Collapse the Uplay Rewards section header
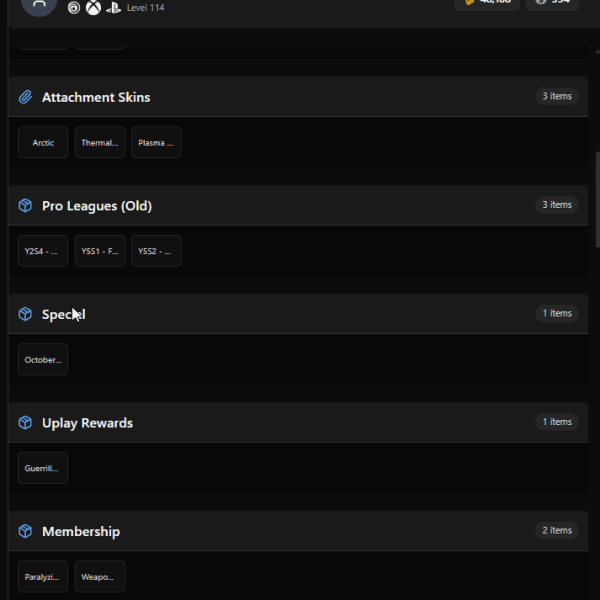The width and height of the screenshot is (600, 600). [298, 422]
